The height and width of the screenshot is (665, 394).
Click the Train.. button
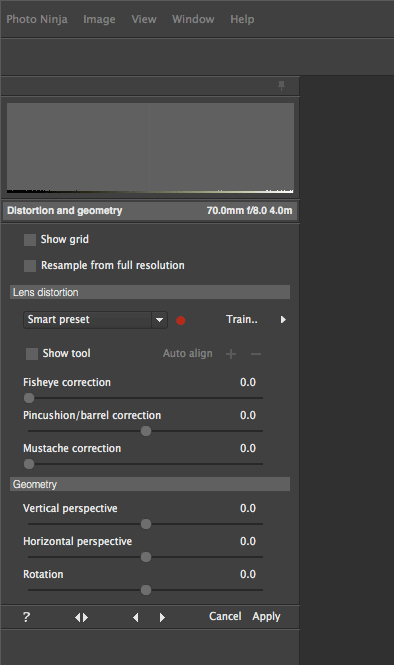pos(242,319)
